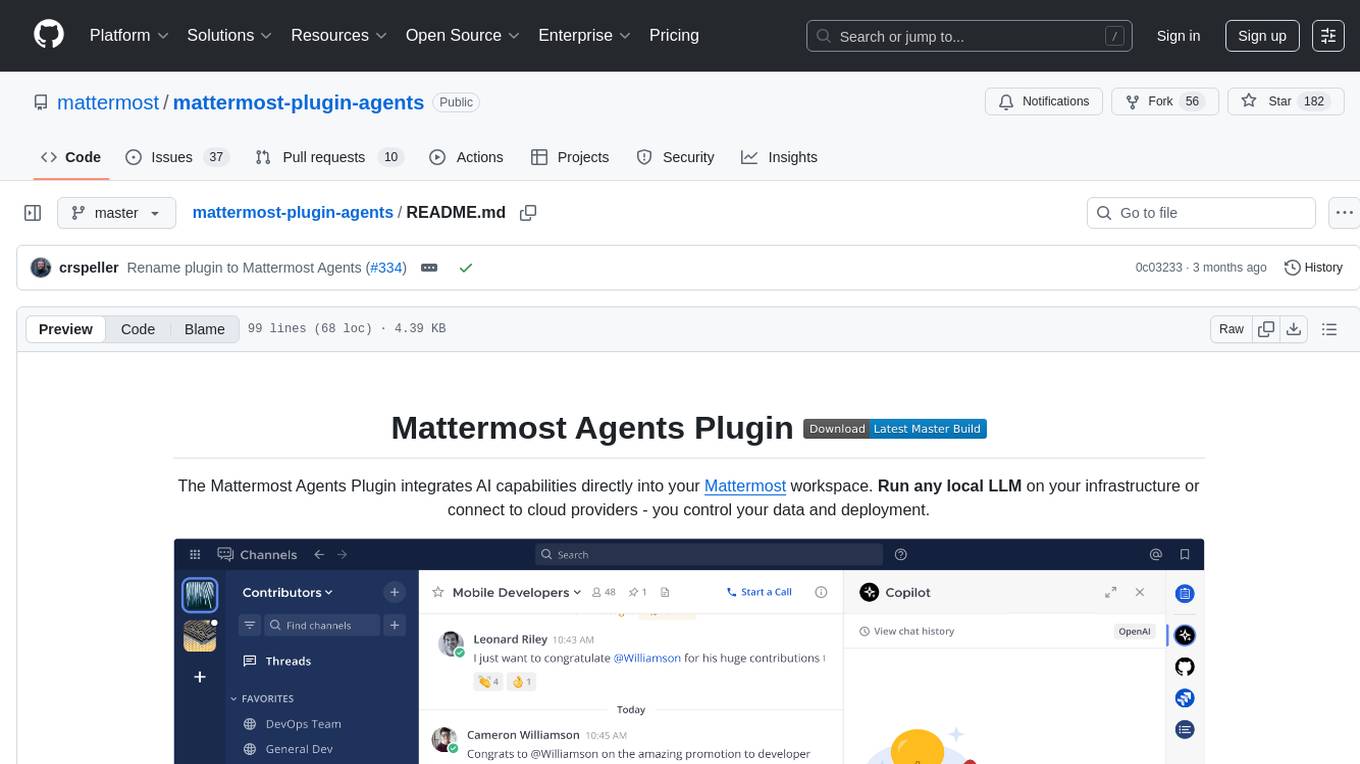Open the Pricing page
The image size is (1360, 764).
(x=674, y=35)
